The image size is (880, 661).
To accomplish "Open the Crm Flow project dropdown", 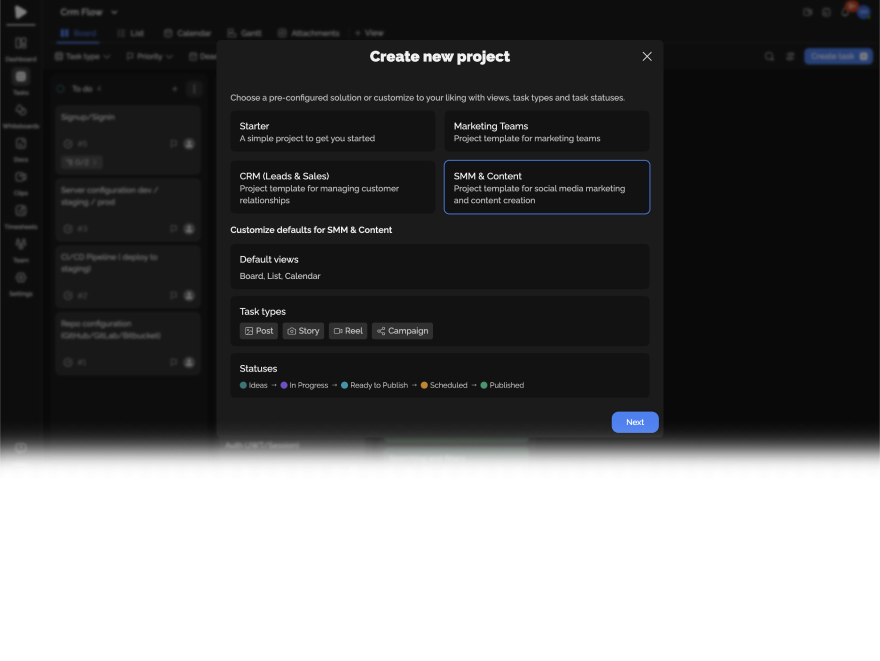I will coord(88,12).
